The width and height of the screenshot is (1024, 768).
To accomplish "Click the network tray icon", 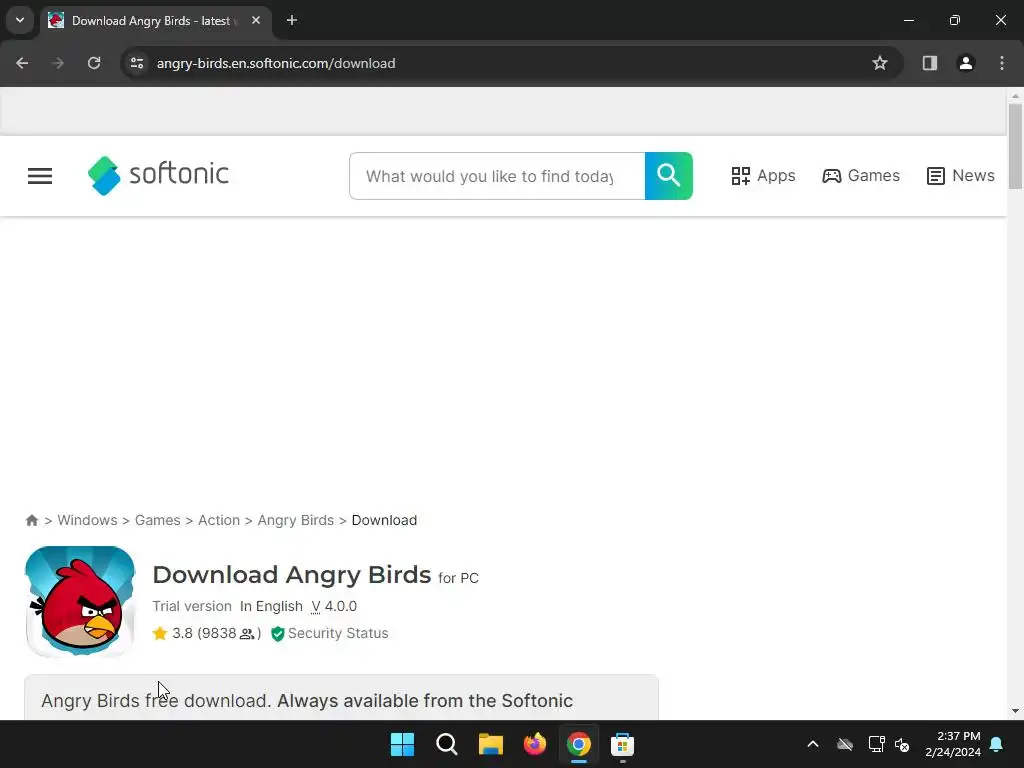I will [x=876, y=744].
